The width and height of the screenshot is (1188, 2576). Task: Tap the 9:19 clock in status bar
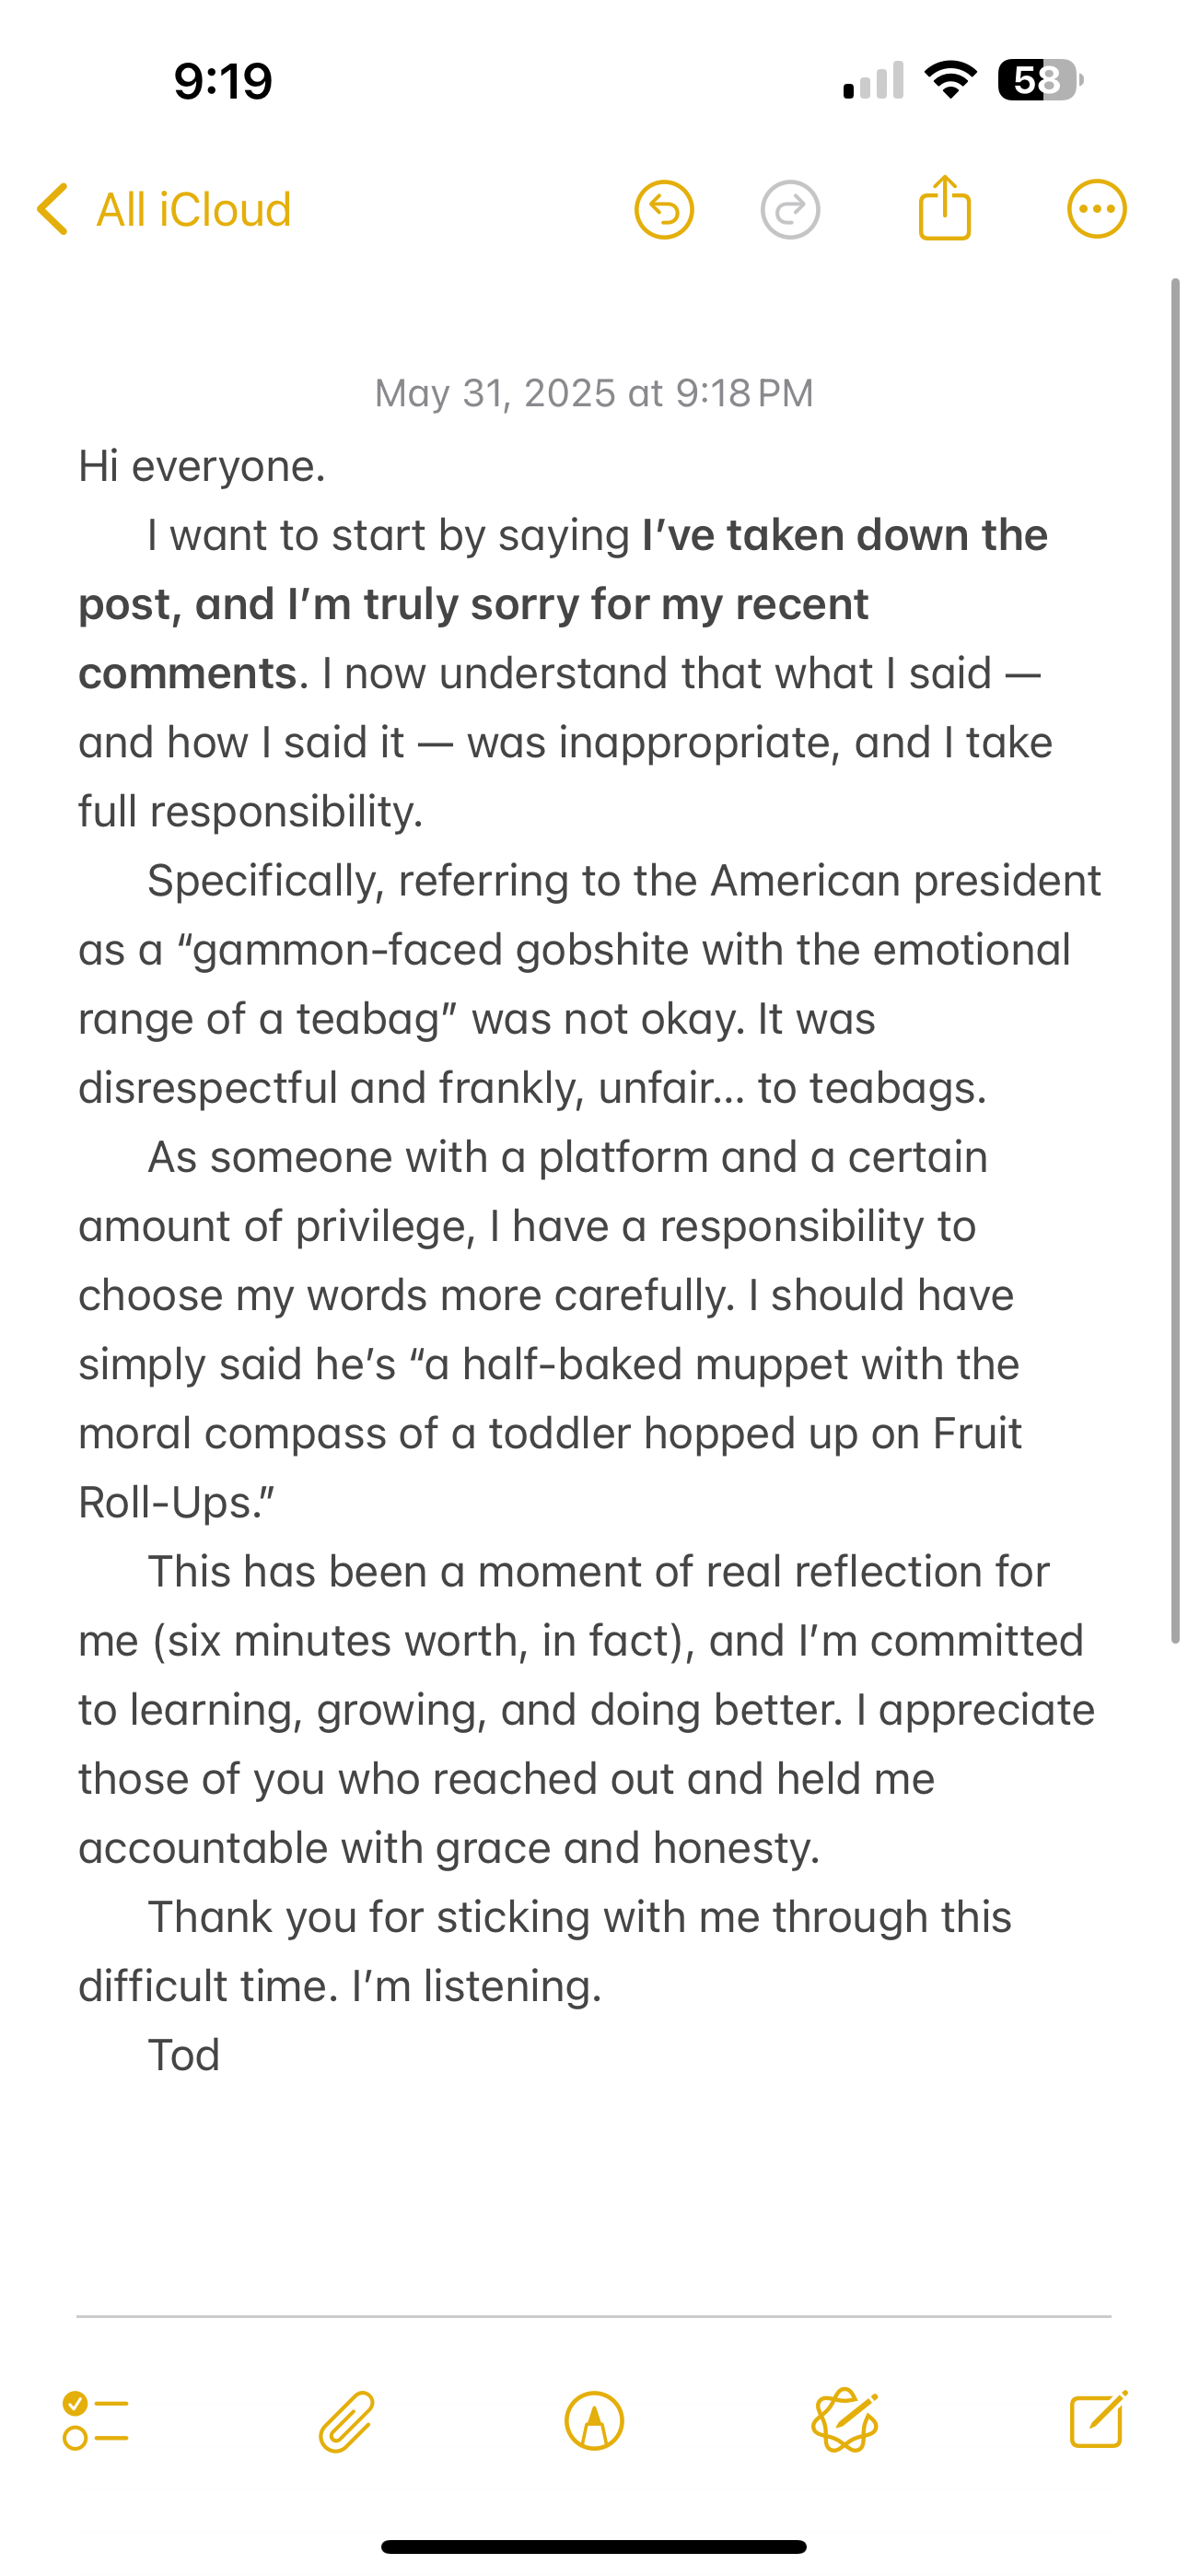coord(222,81)
